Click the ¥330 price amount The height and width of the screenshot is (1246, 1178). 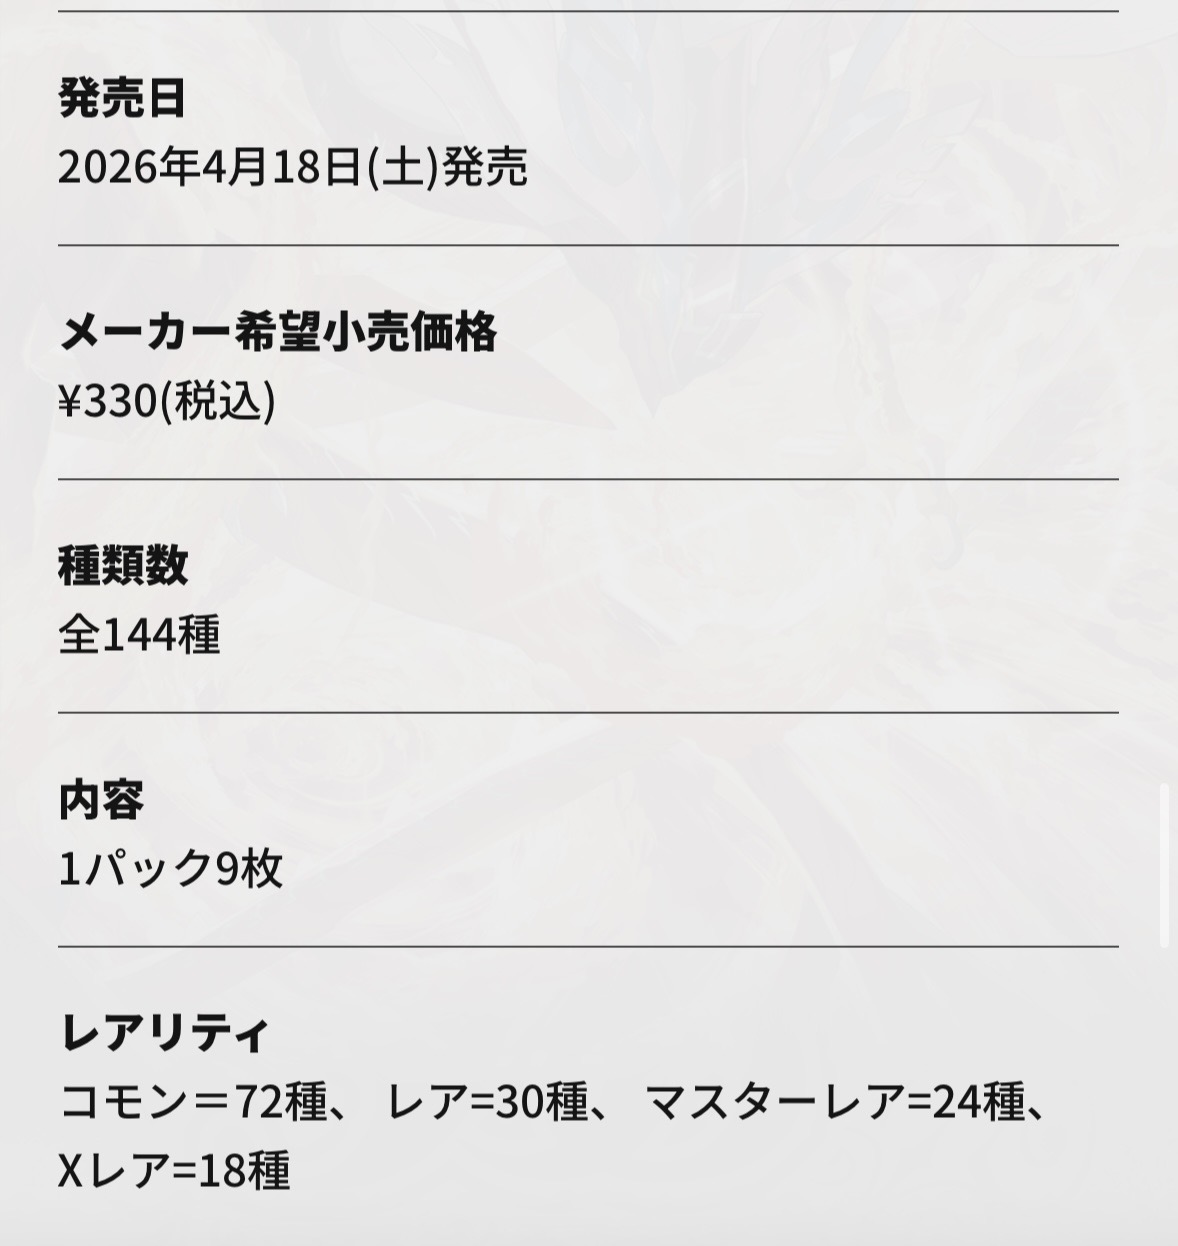[108, 401]
